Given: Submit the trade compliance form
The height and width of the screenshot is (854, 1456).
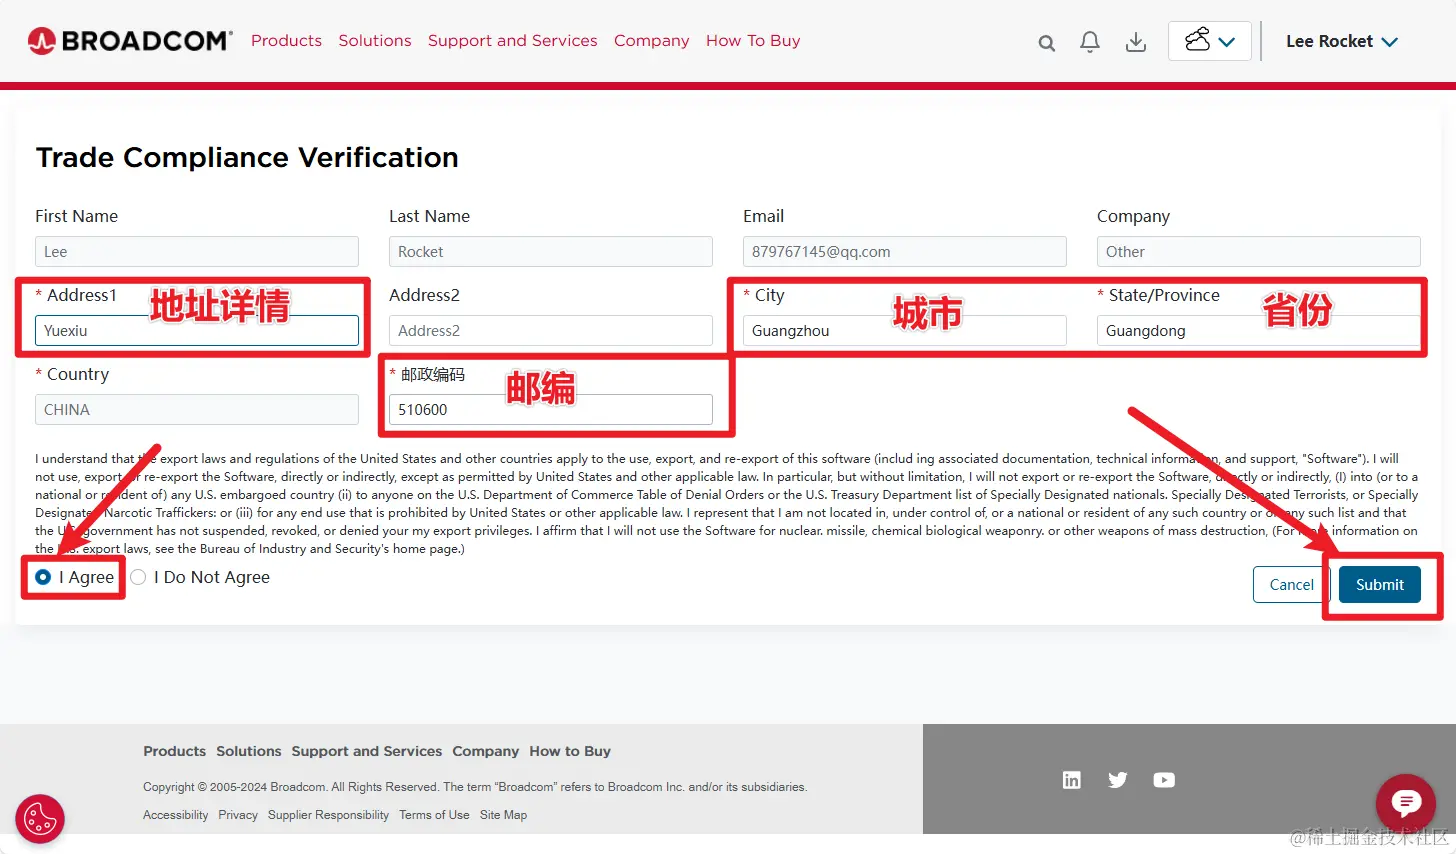Looking at the screenshot, I should pyautogui.click(x=1380, y=585).
